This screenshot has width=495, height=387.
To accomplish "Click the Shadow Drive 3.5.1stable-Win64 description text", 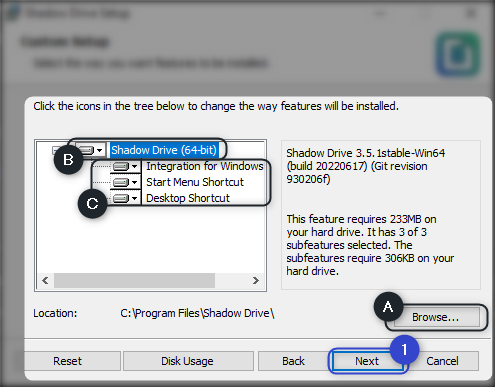I will click(x=366, y=166).
